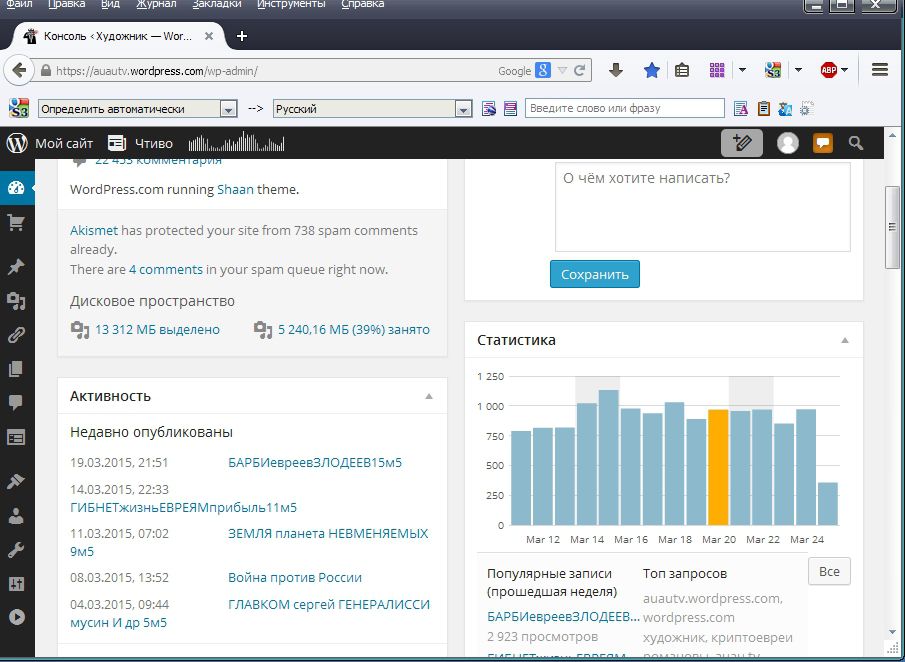This screenshot has height=662, width=905.
Task: Open the WordPress Dashboard sidebar icon
Action: coord(16,188)
